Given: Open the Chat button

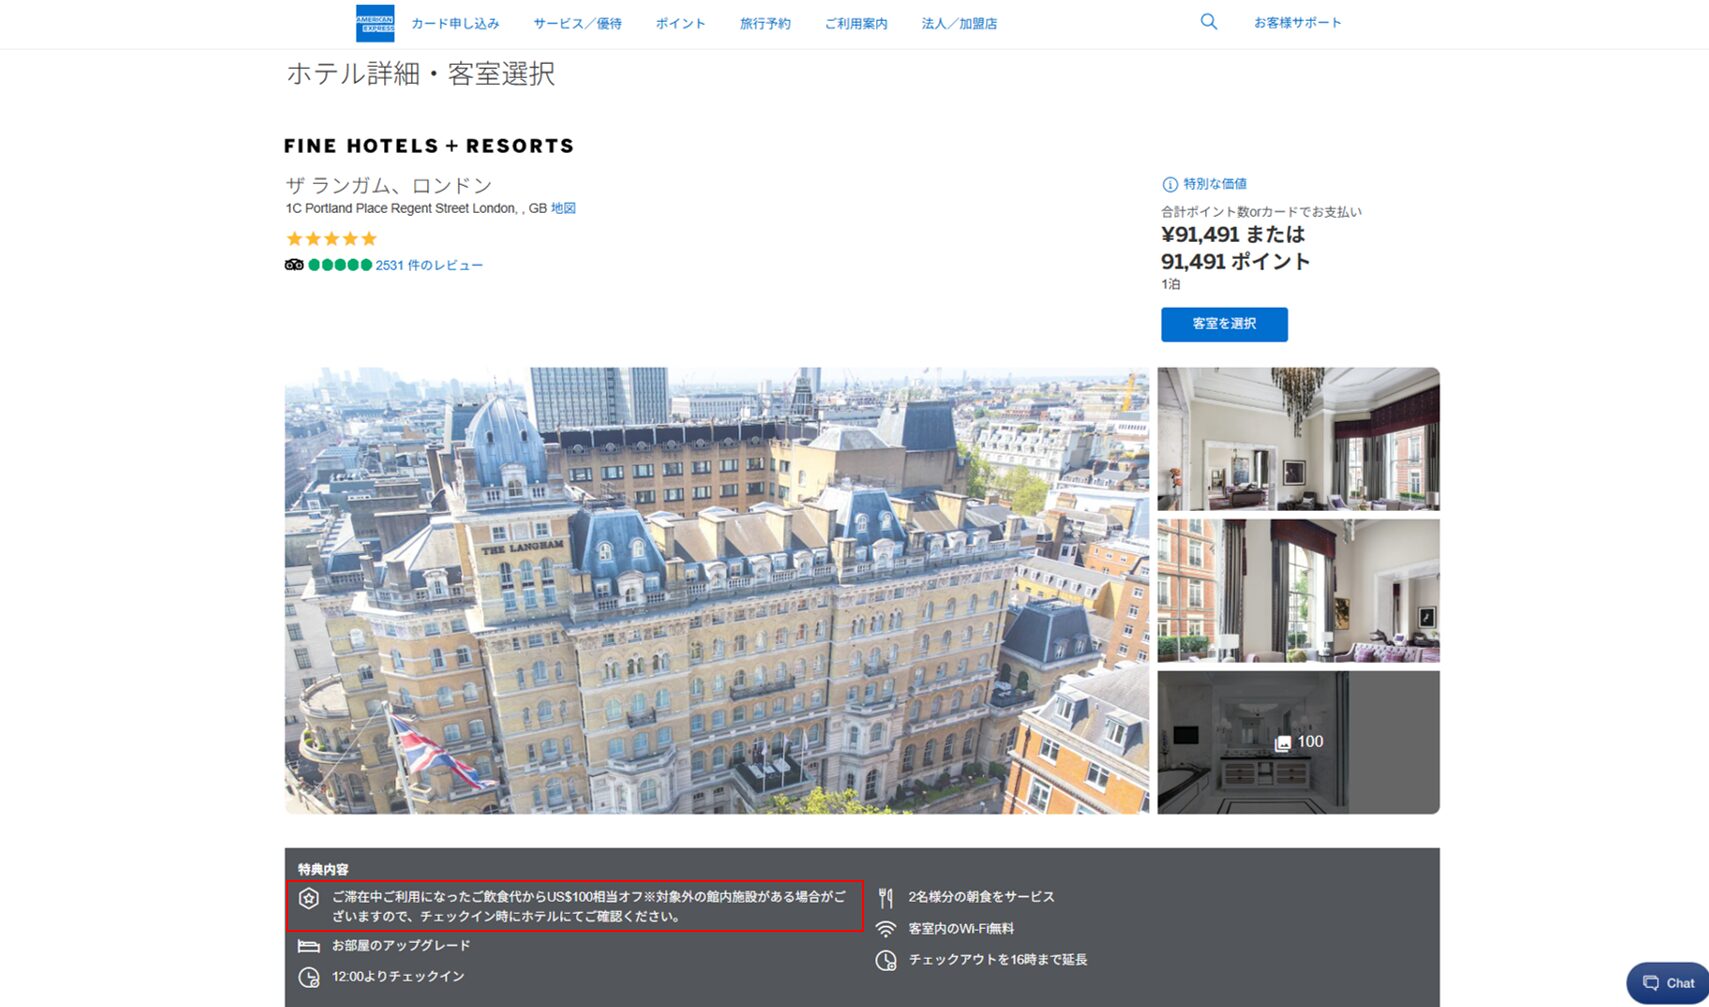Looking at the screenshot, I should pos(1668,983).
